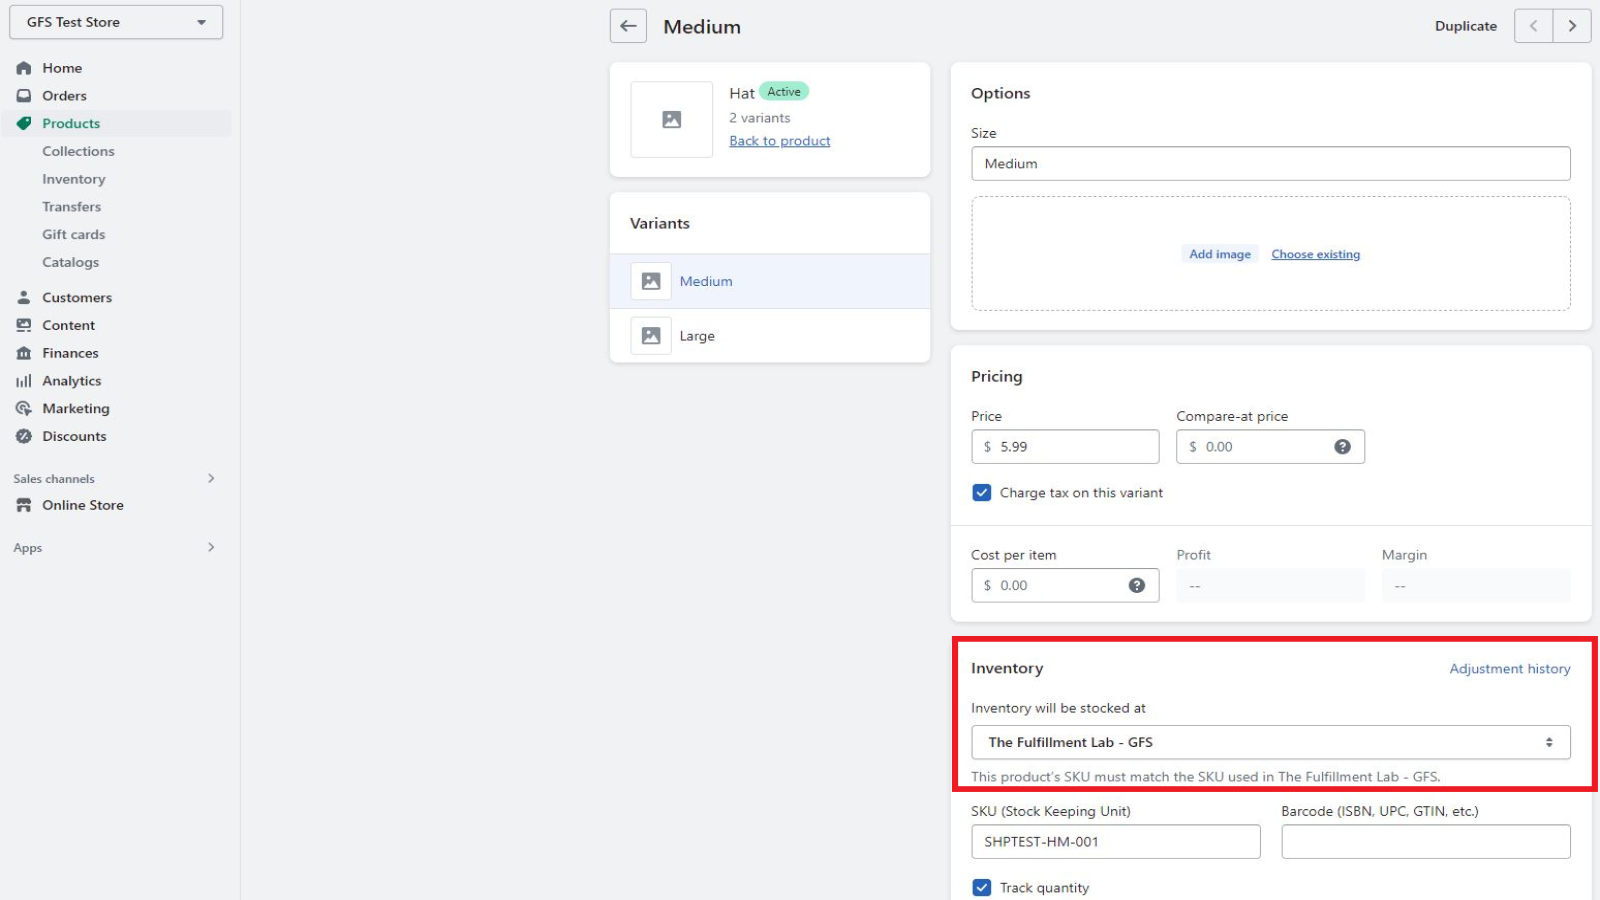The width and height of the screenshot is (1600, 900).
Task: Click the Online Store storefront icon
Action: pos(24,505)
